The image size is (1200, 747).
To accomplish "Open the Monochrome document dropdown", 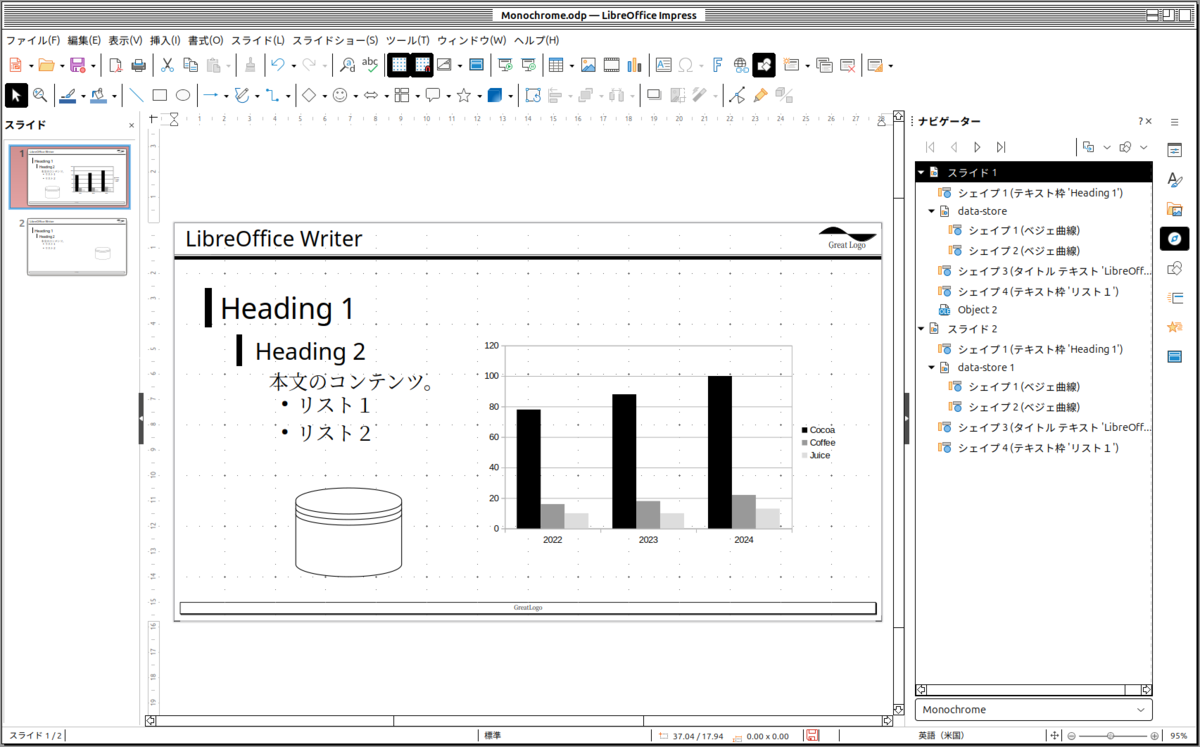I will click(x=1033, y=710).
